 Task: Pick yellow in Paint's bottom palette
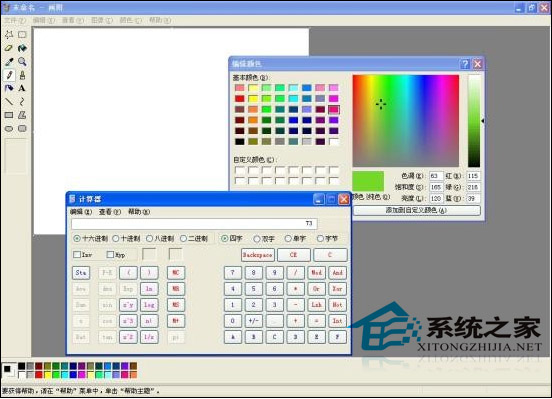click(48, 375)
